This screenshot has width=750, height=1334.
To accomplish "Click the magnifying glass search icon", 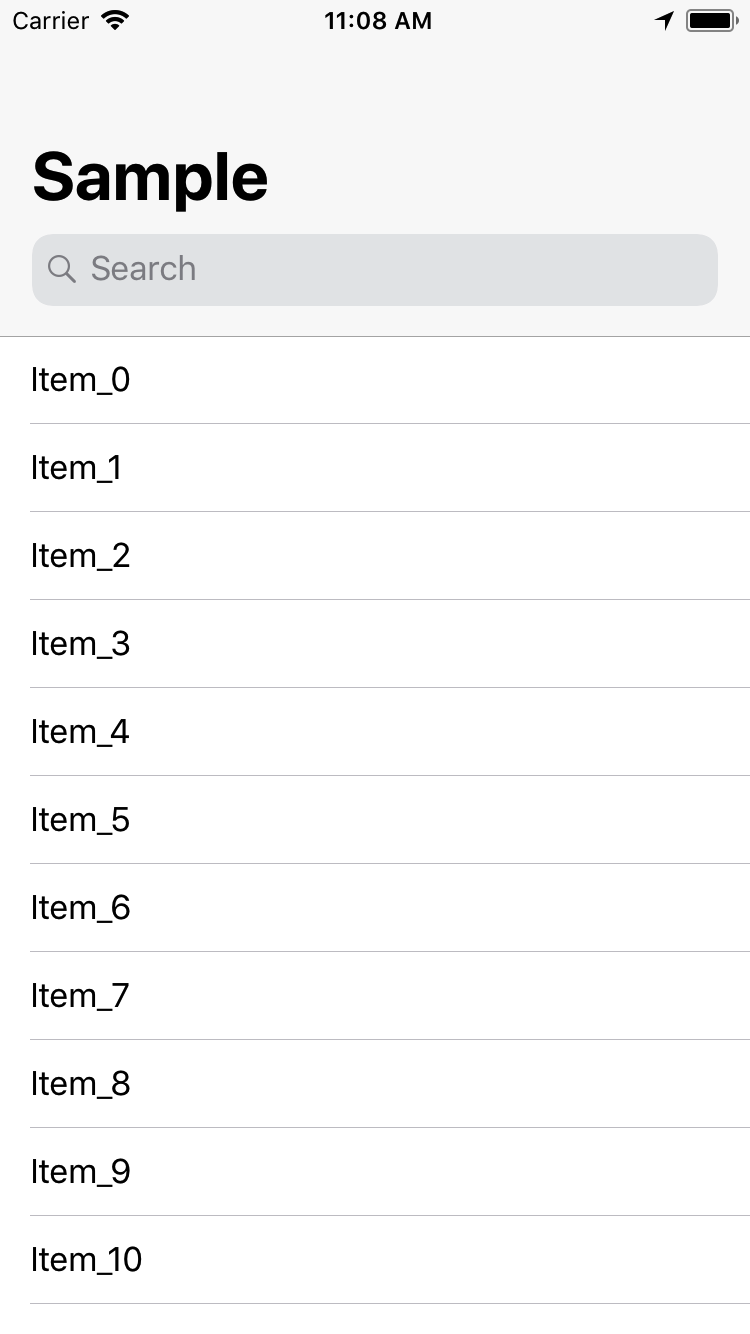I will coord(62,269).
